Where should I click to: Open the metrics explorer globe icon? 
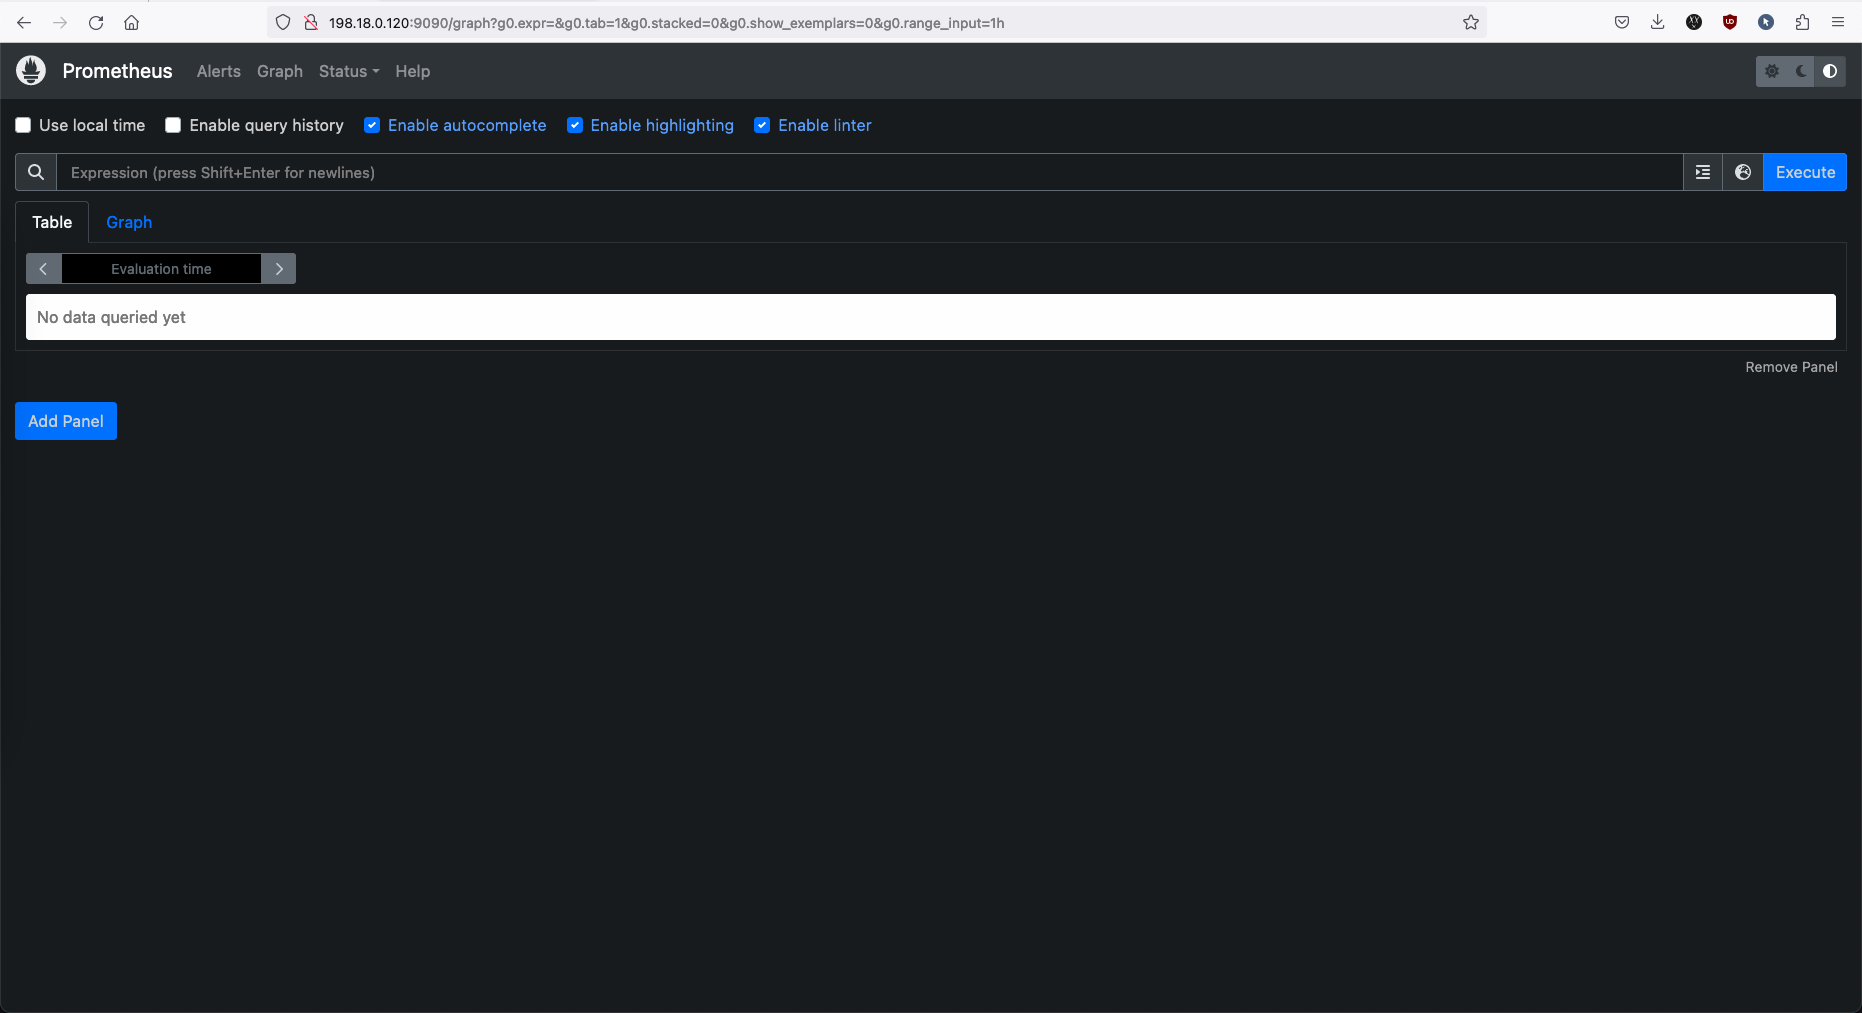pyautogui.click(x=1742, y=172)
